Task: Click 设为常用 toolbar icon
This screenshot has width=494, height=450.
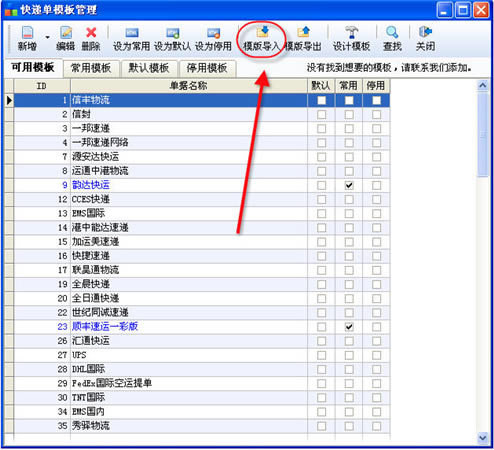Action: pyautogui.click(x=132, y=33)
